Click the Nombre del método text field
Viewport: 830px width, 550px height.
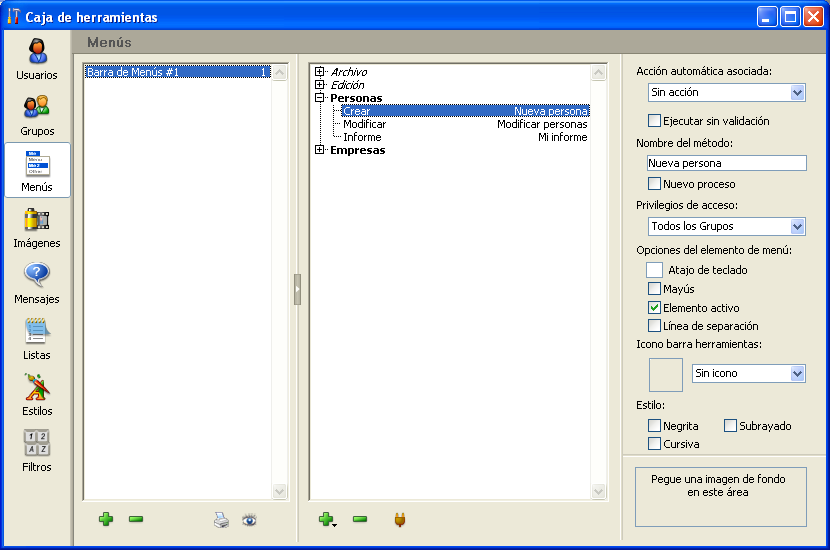pos(726,163)
